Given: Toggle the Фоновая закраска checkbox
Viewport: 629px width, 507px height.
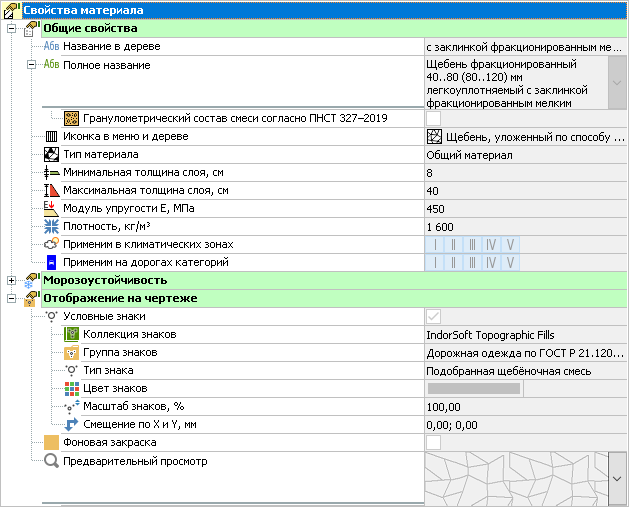Looking at the screenshot, I should (433, 442).
